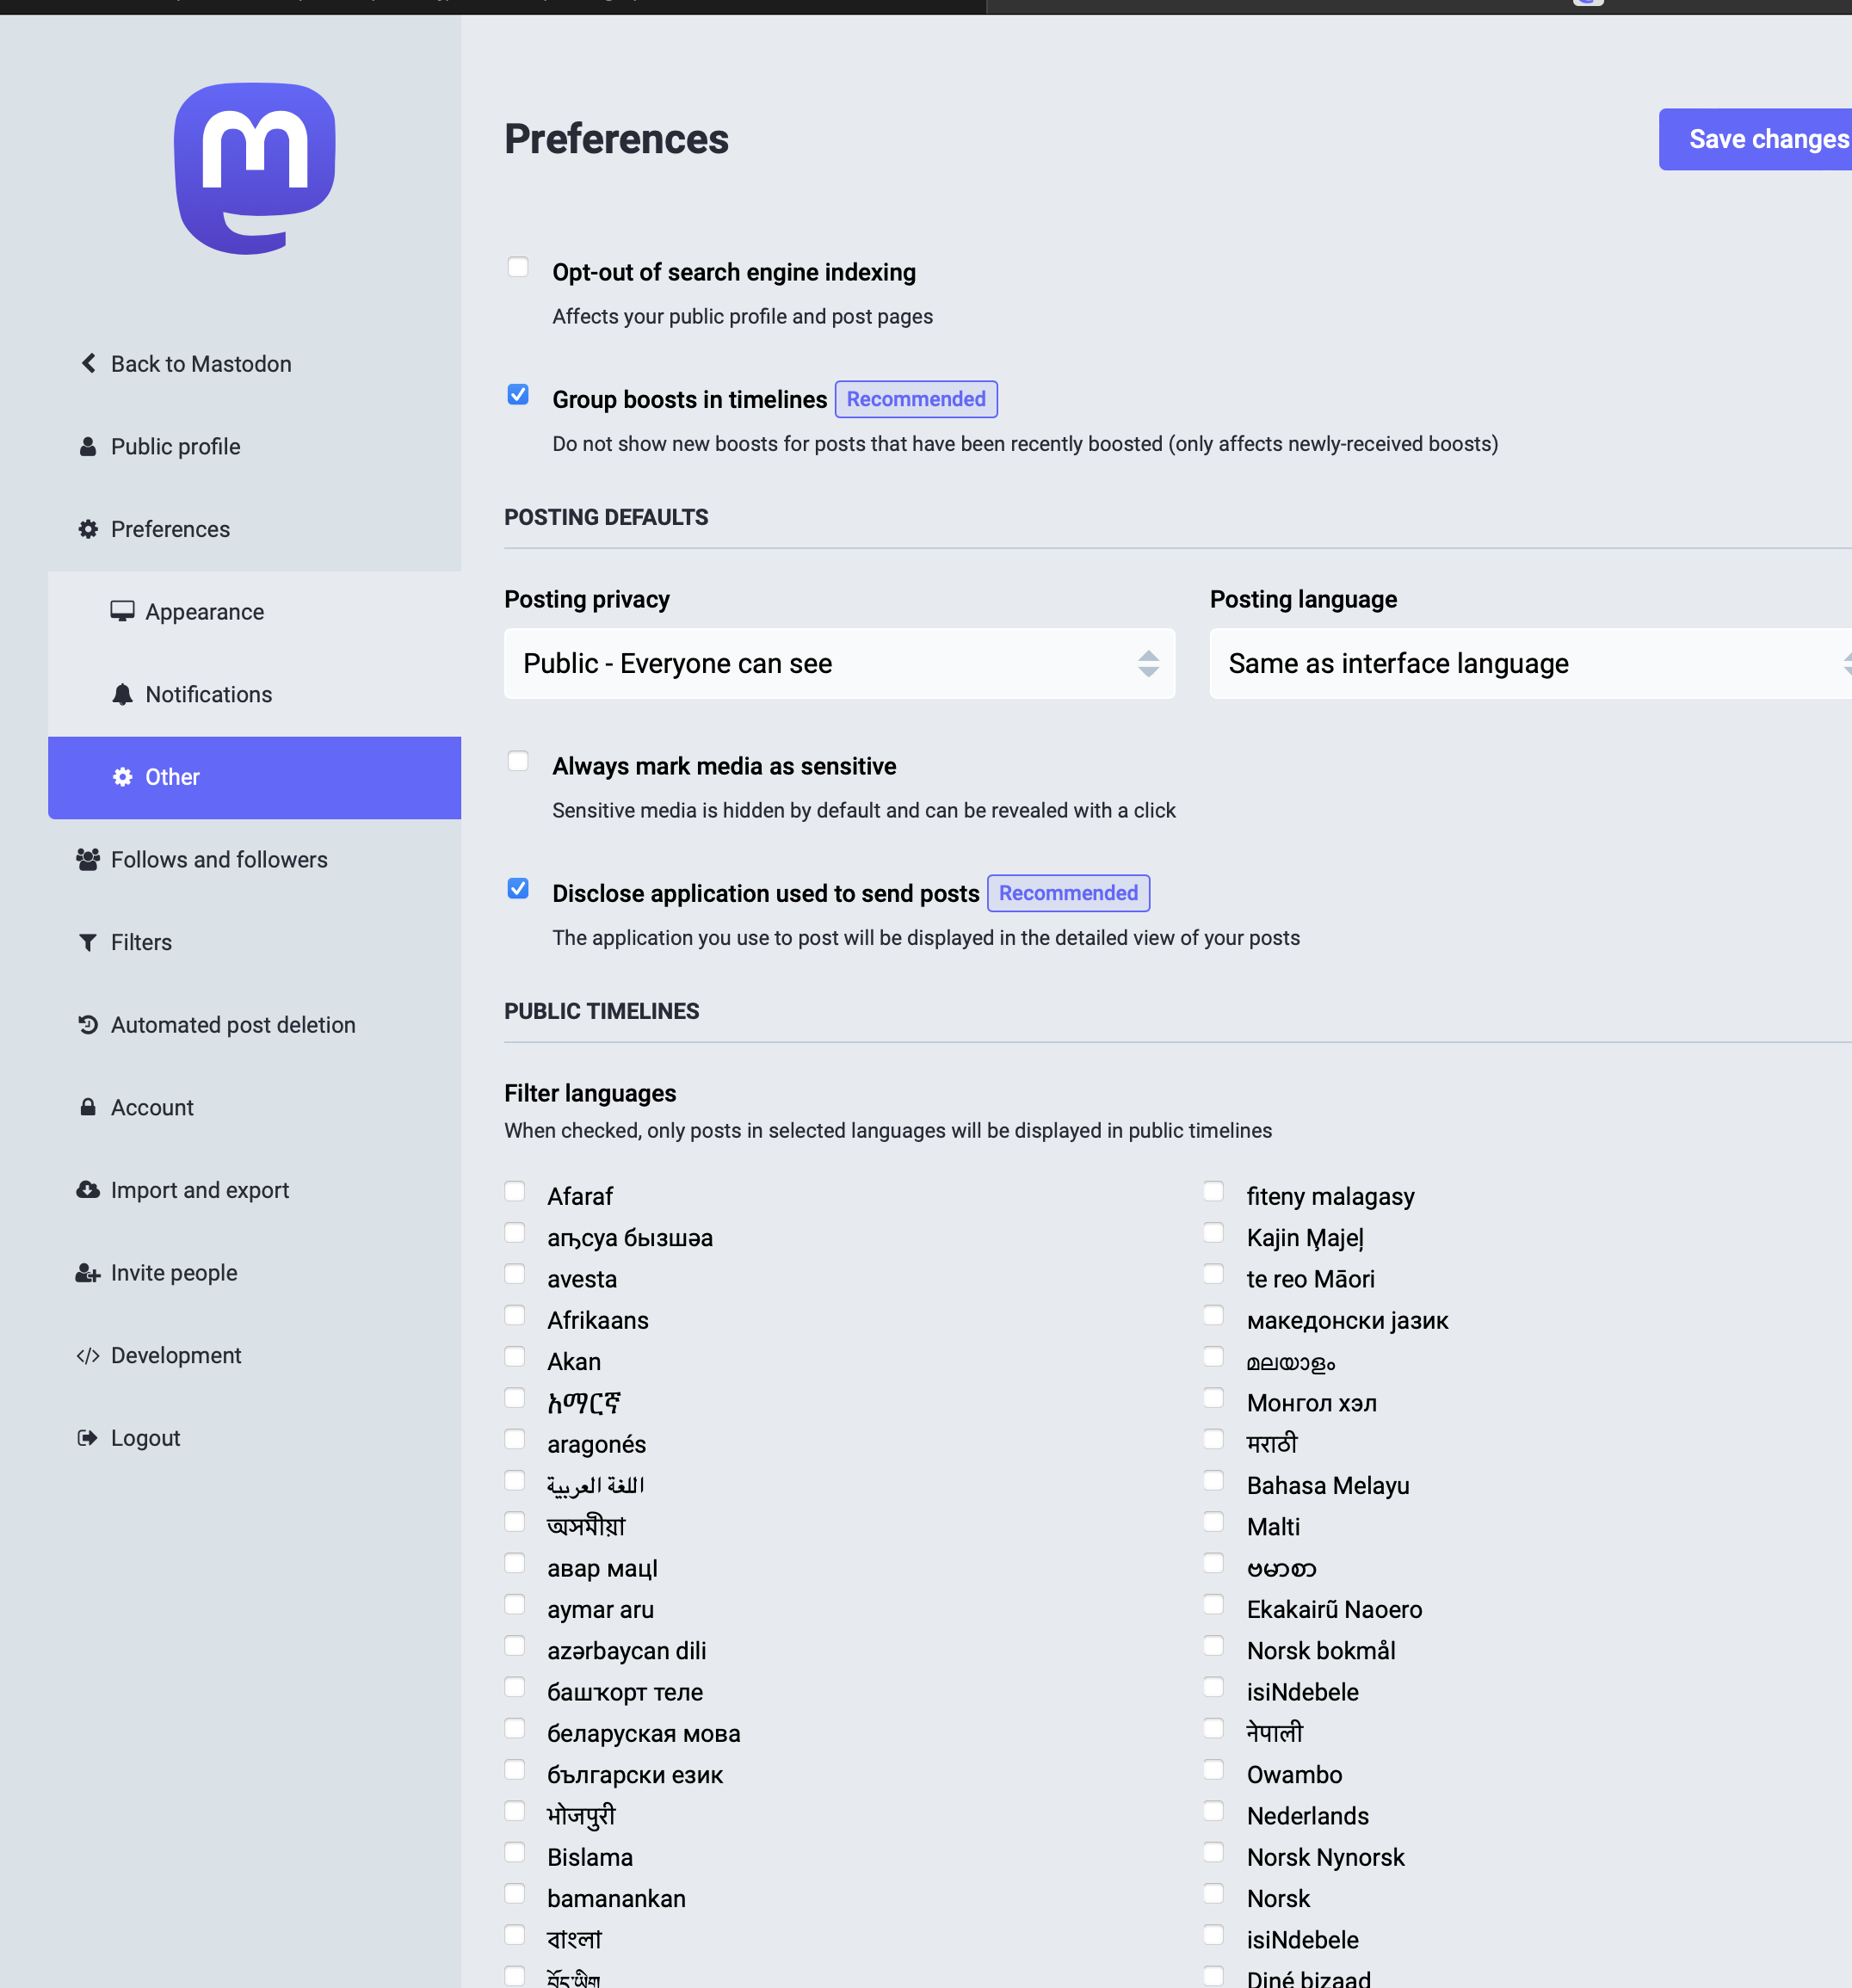
Task: Enable Opt-out of search engine indexing
Action: pos(518,267)
